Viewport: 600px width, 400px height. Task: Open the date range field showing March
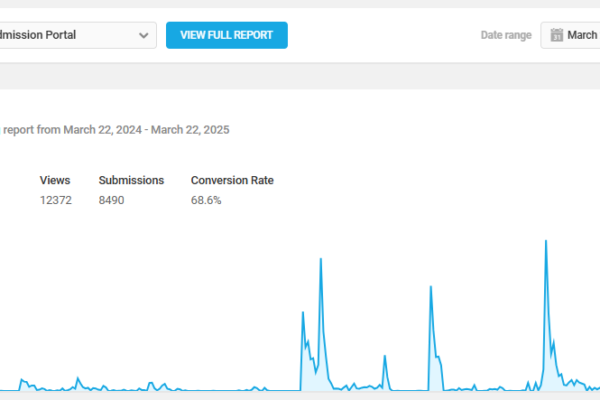(580, 35)
